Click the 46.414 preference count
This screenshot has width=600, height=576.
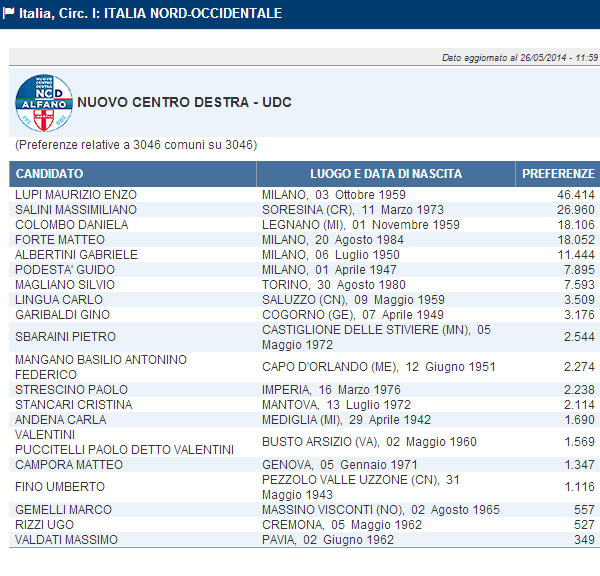click(576, 194)
